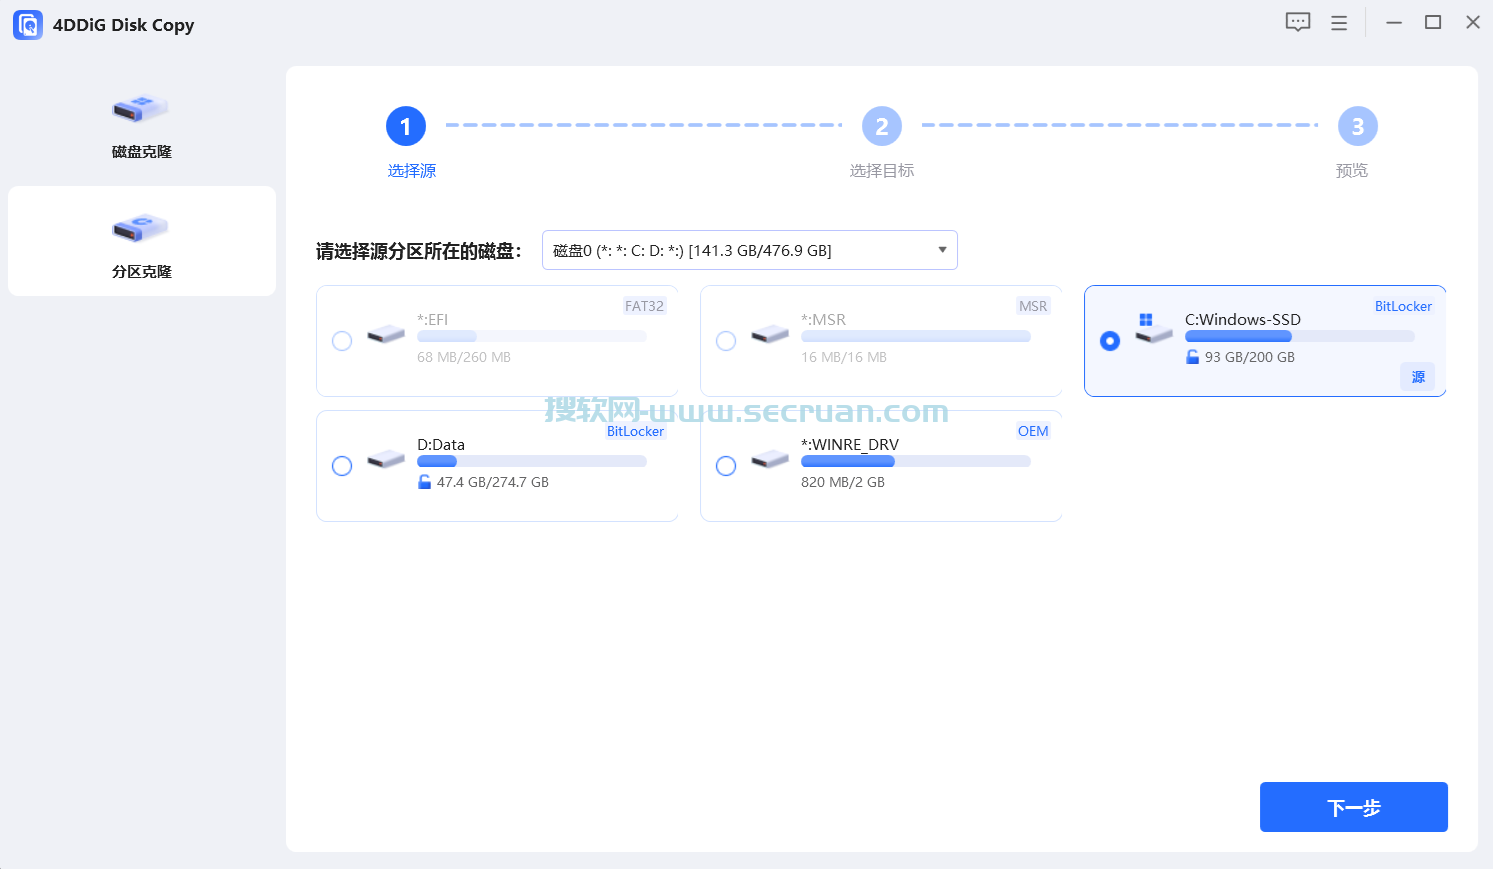The width and height of the screenshot is (1493, 869).
Task: Click the 93 GB/200 GB size text
Action: point(1250,357)
